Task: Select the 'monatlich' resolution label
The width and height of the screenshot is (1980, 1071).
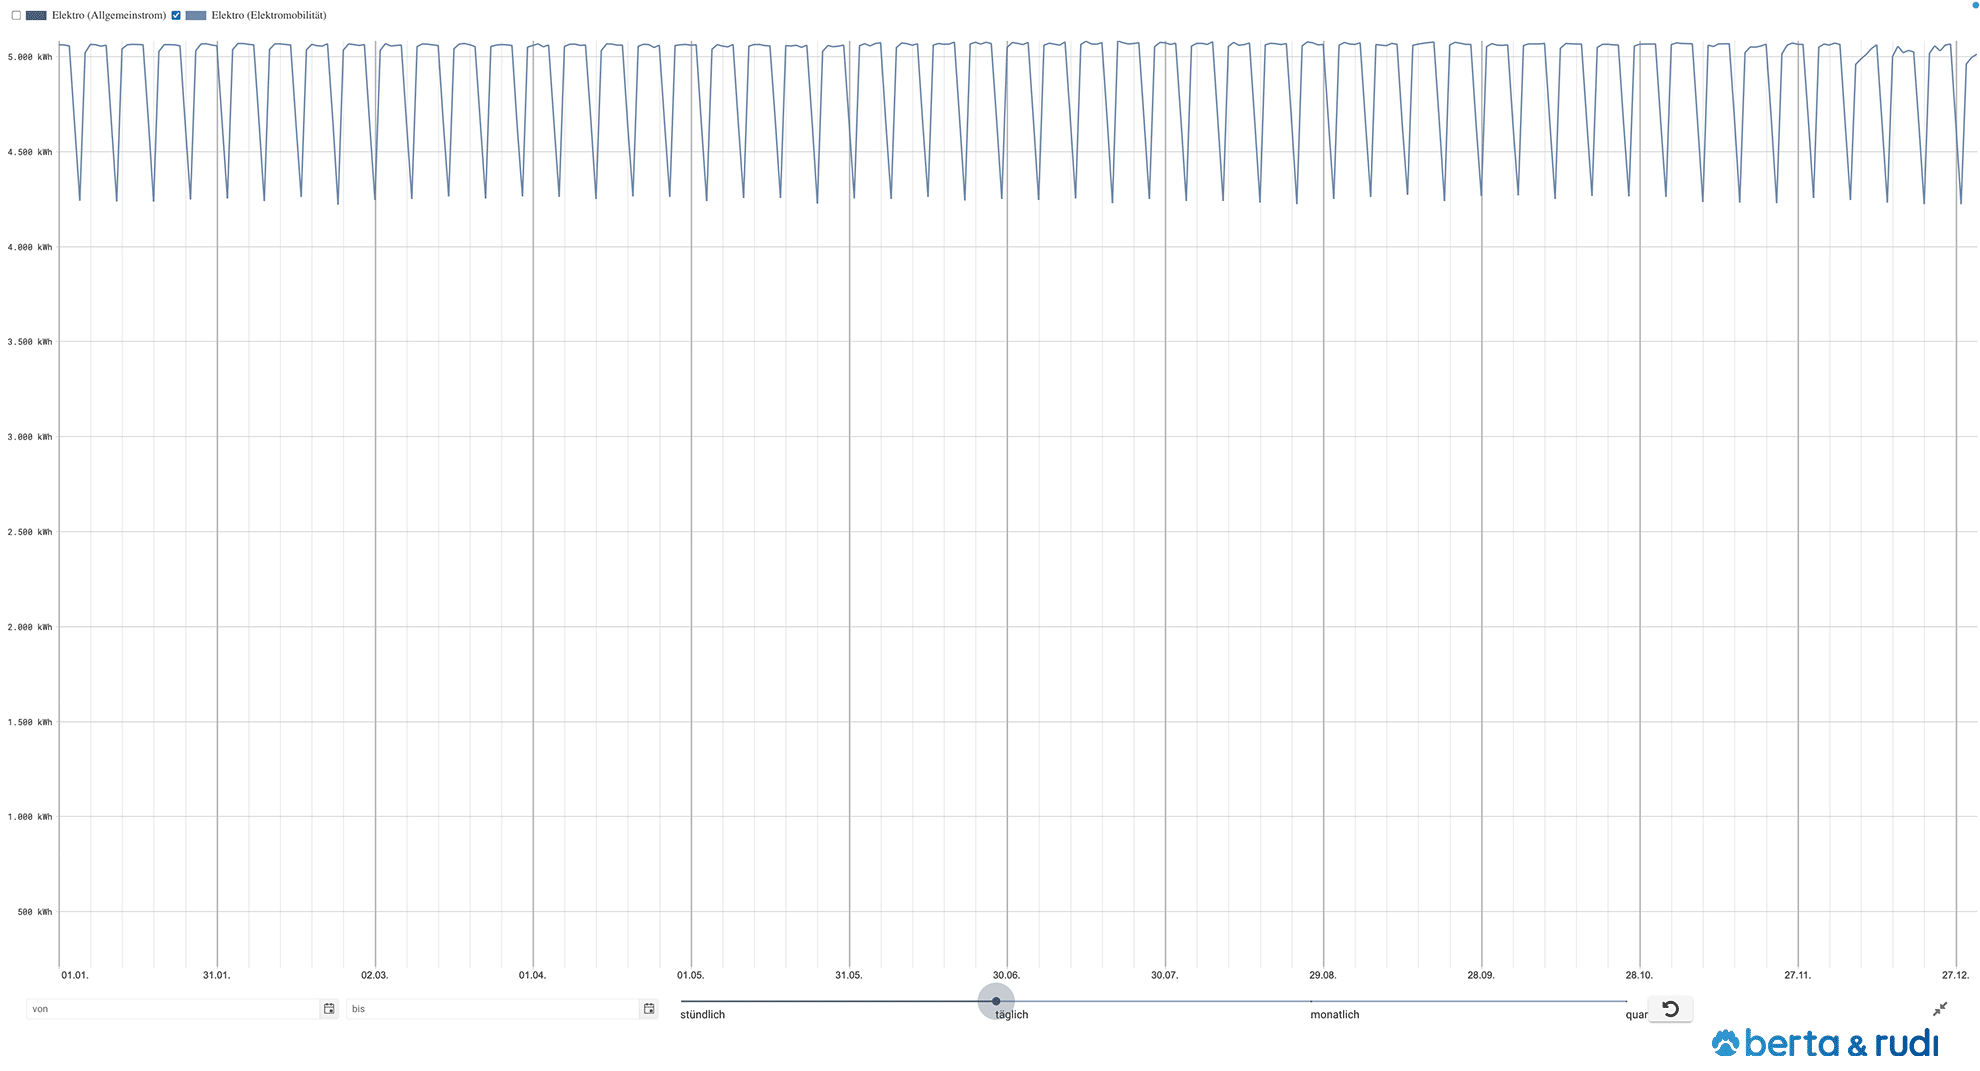Action: pyautogui.click(x=1335, y=1015)
